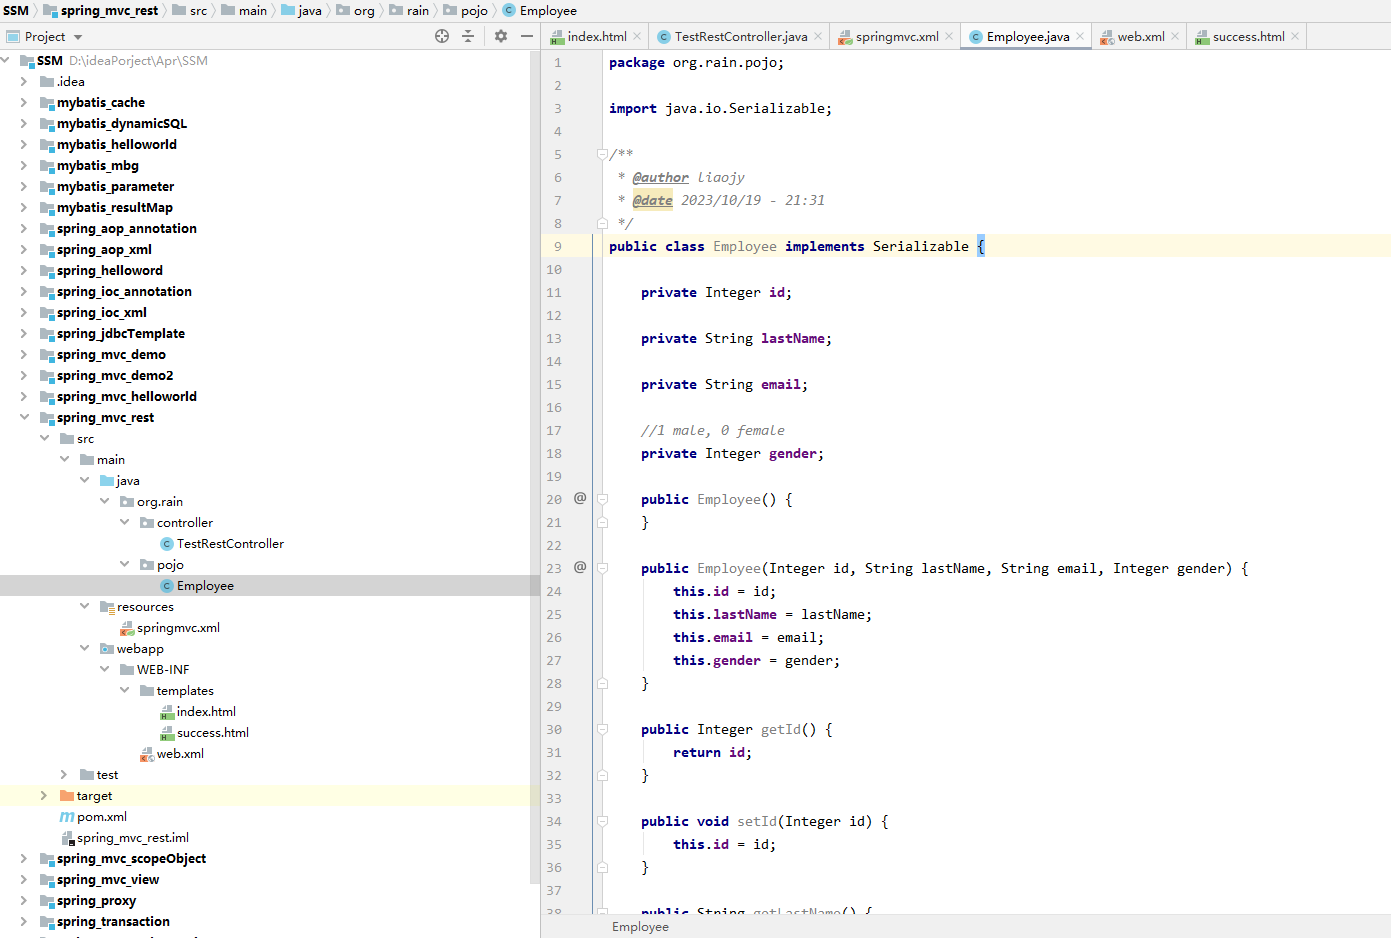Close the springmvc.xml tab
Viewport: 1391px width, 938px height.
point(949,36)
